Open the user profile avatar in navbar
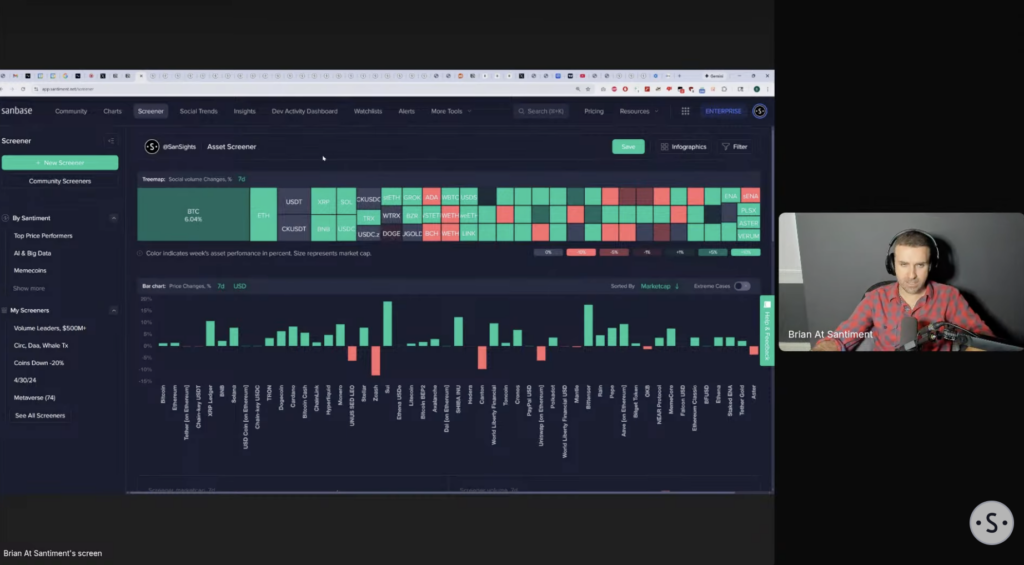The height and width of the screenshot is (565, 1024). coord(760,111)
